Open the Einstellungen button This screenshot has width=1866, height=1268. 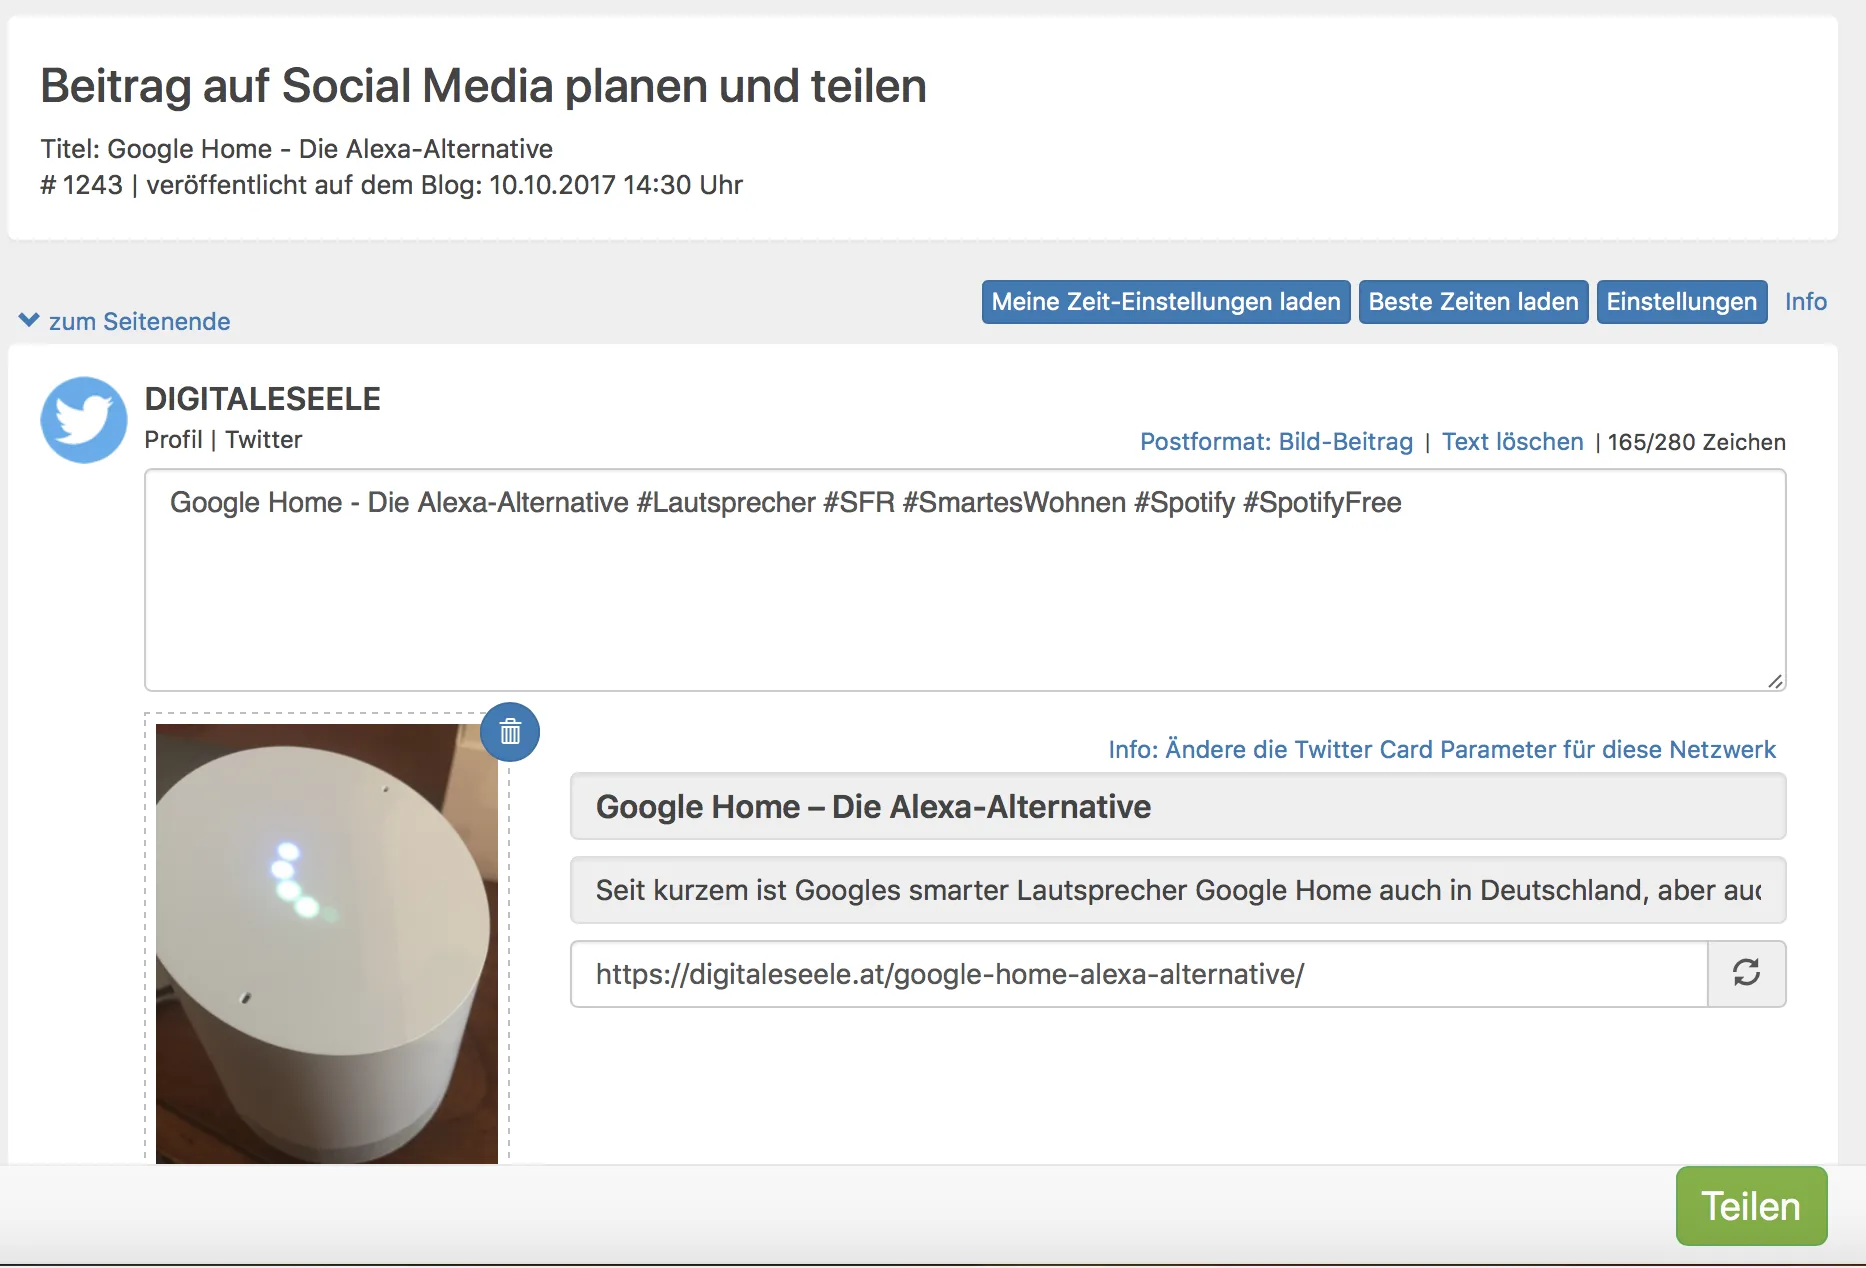tap(1681, 302)
